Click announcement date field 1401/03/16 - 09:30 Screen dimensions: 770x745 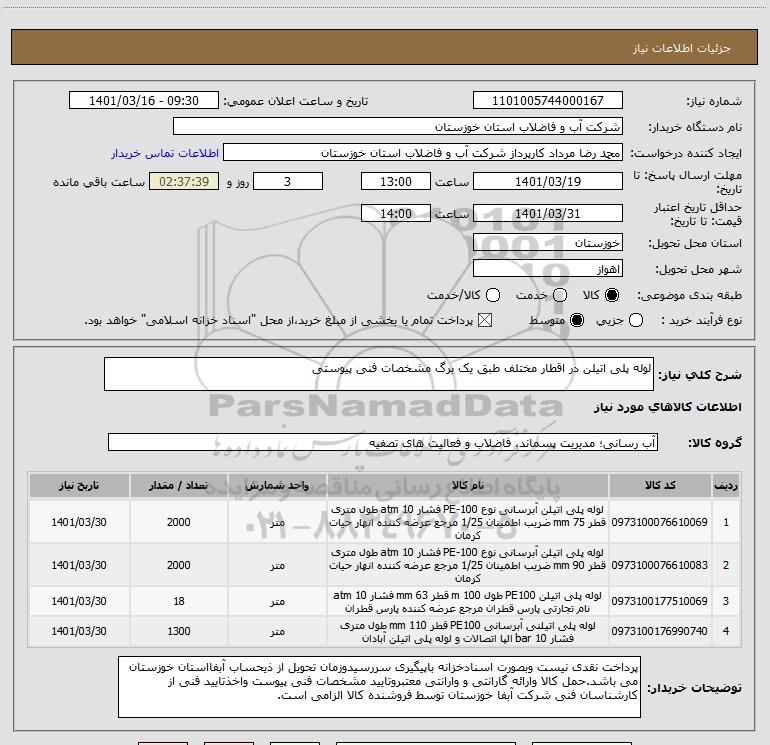[x=144, y=101]
